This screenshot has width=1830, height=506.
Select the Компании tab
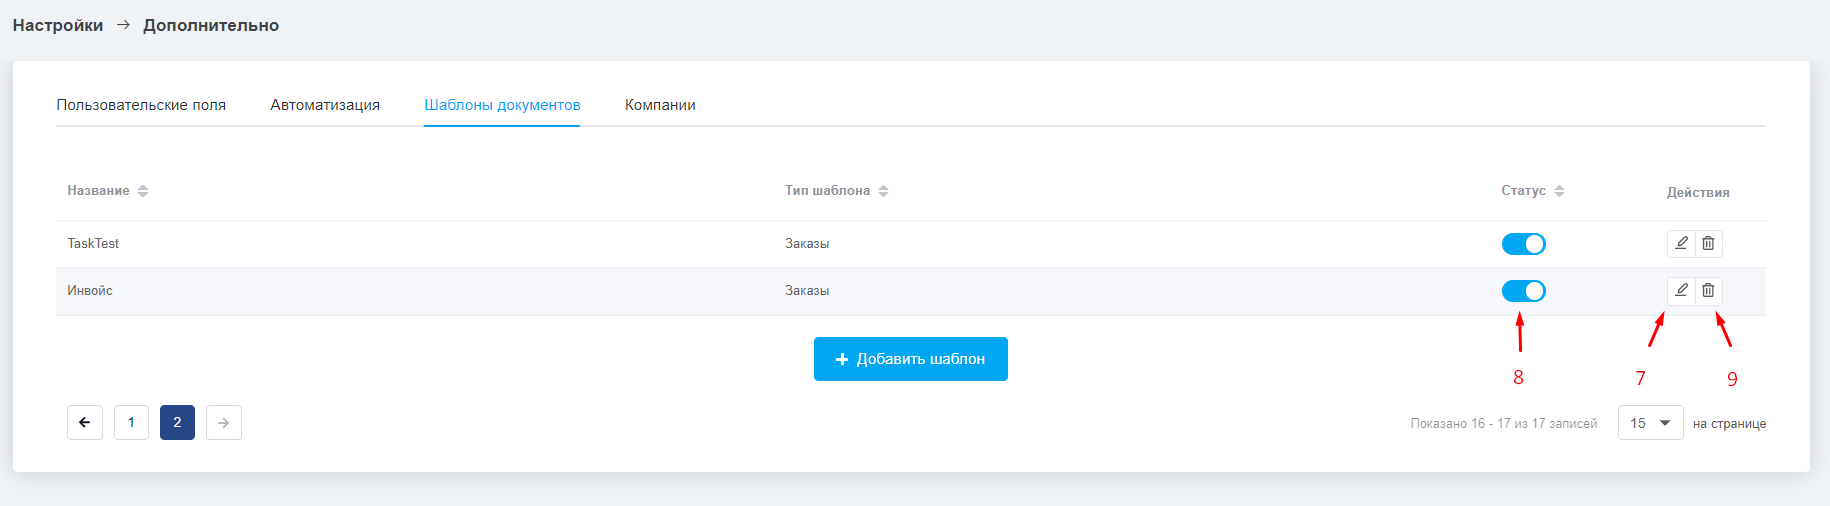(660, 105)
